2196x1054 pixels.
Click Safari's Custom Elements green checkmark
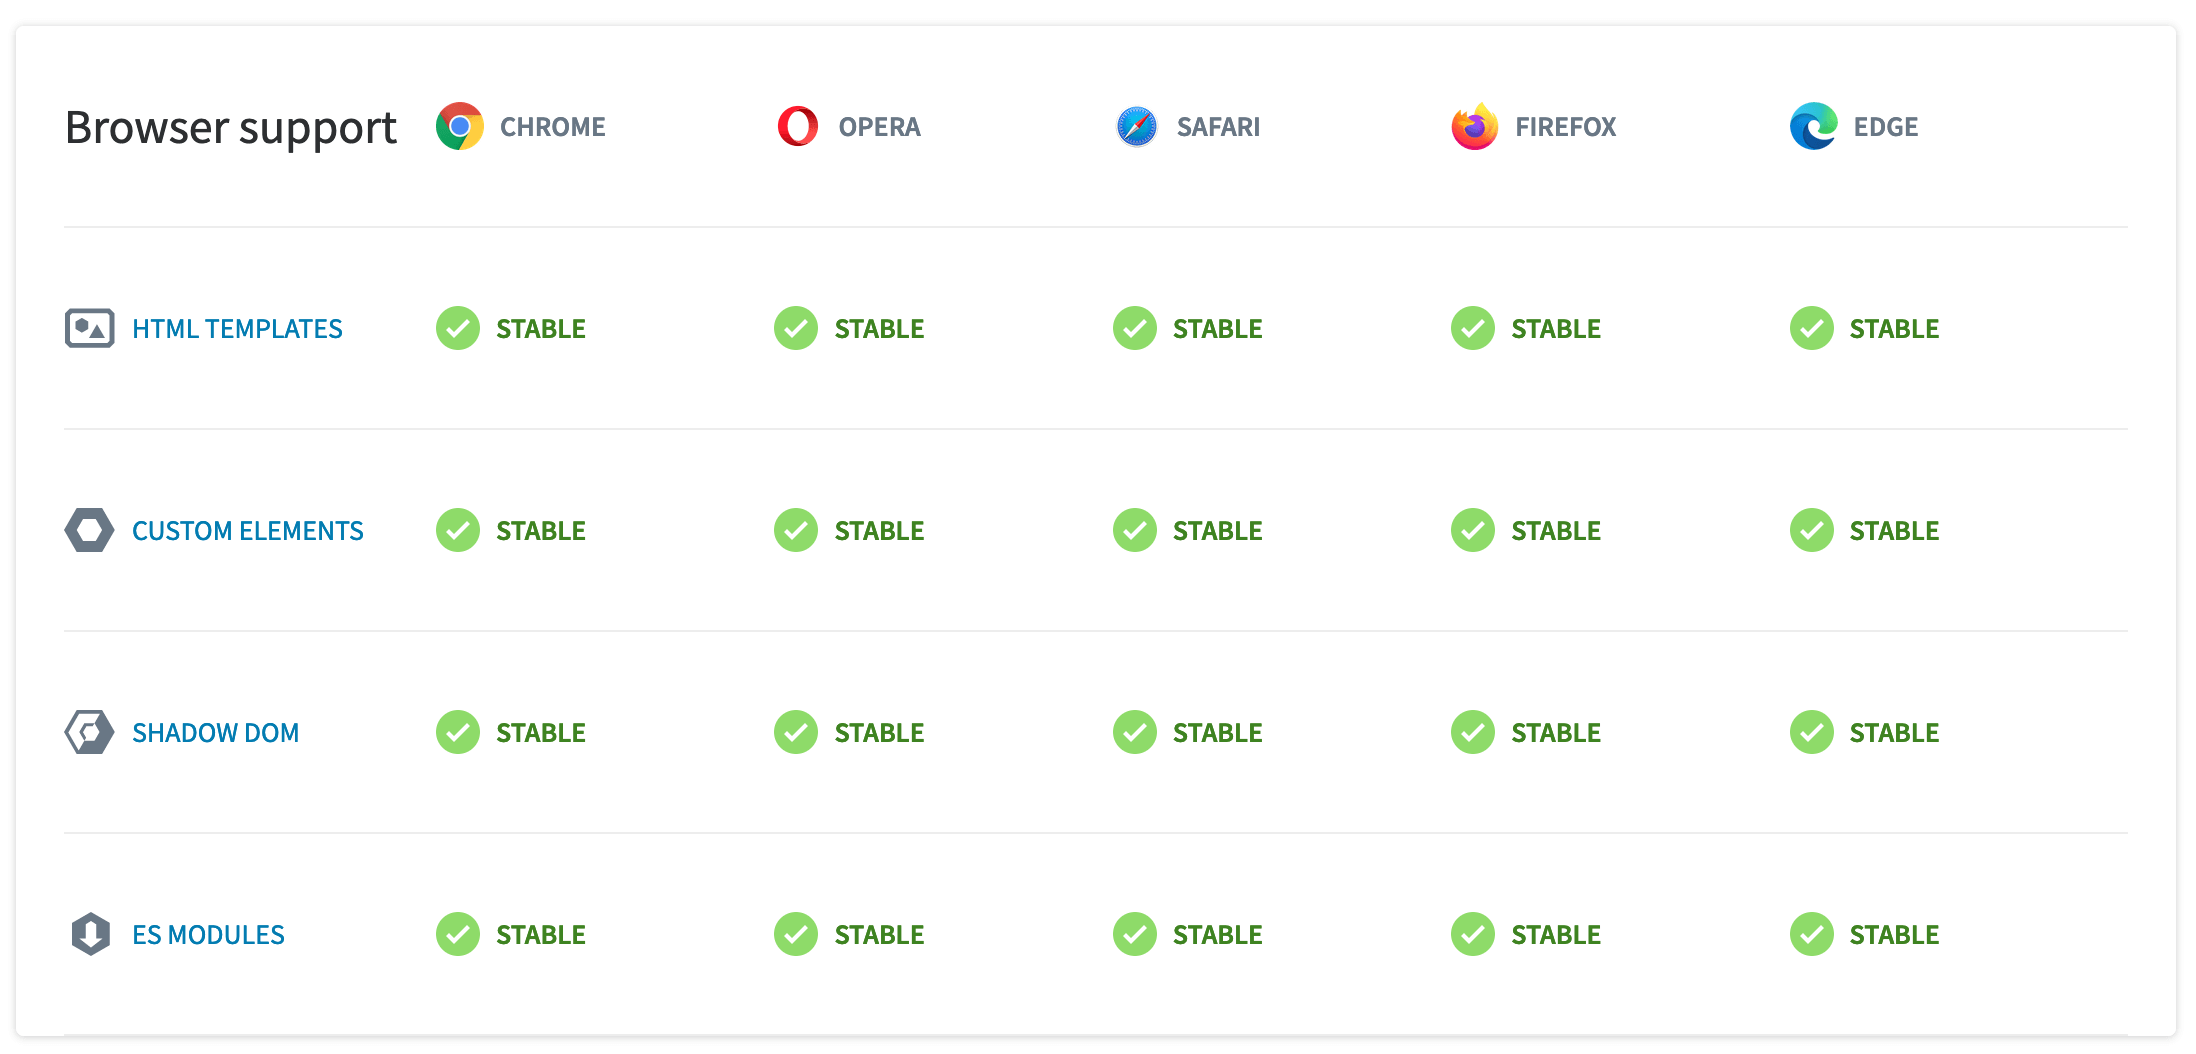[1135, 531]
